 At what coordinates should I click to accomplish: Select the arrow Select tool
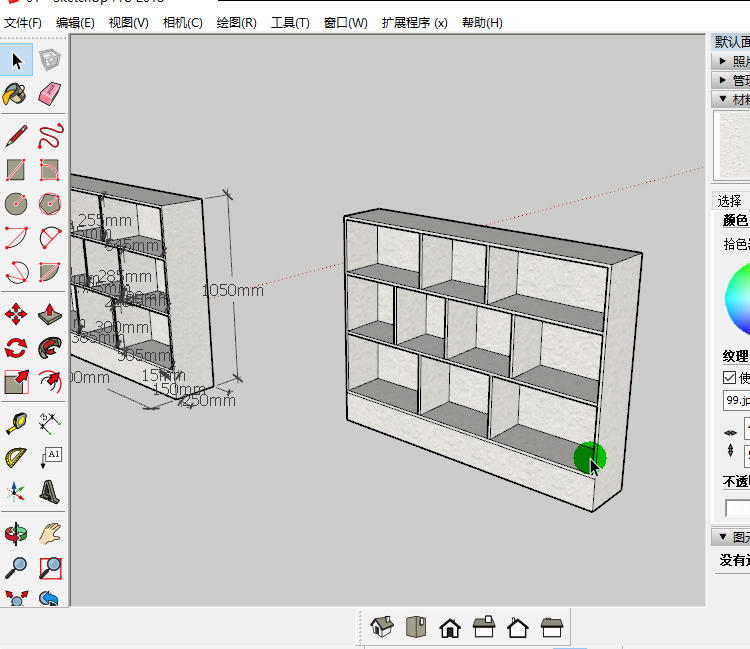click(x=17, y=60)
